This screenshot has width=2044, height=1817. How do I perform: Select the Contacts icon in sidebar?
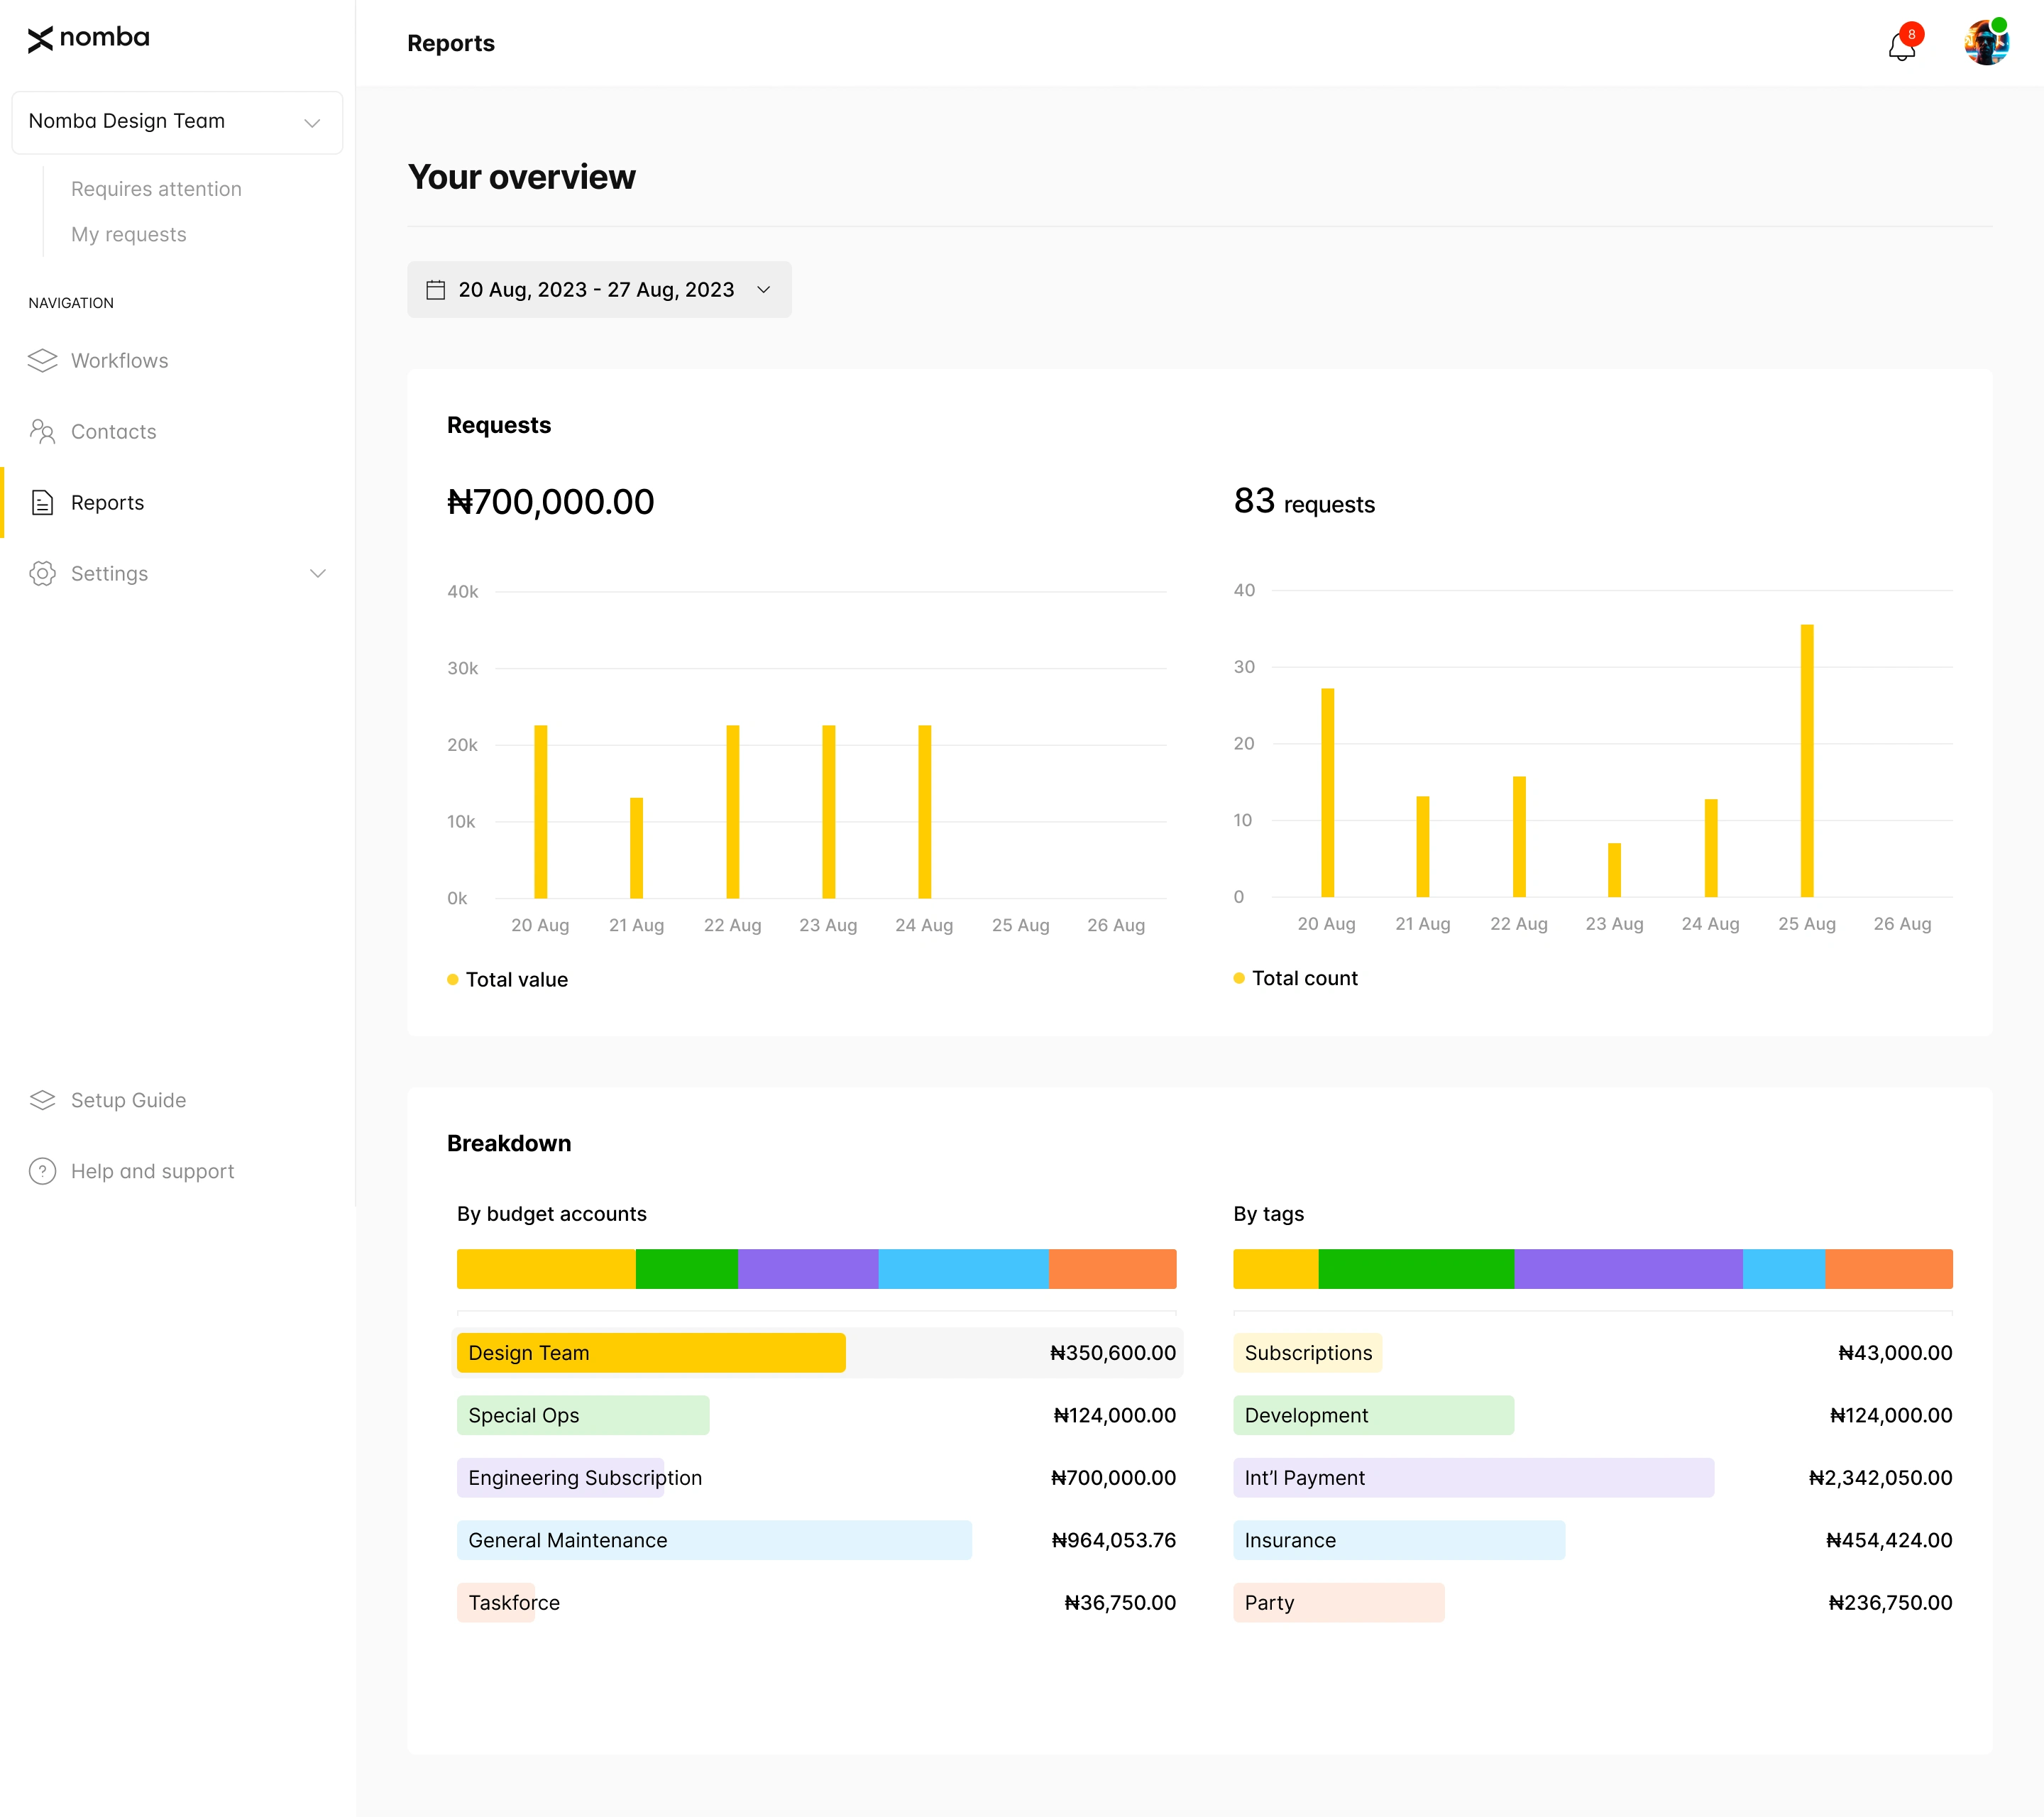click(43, 431)
